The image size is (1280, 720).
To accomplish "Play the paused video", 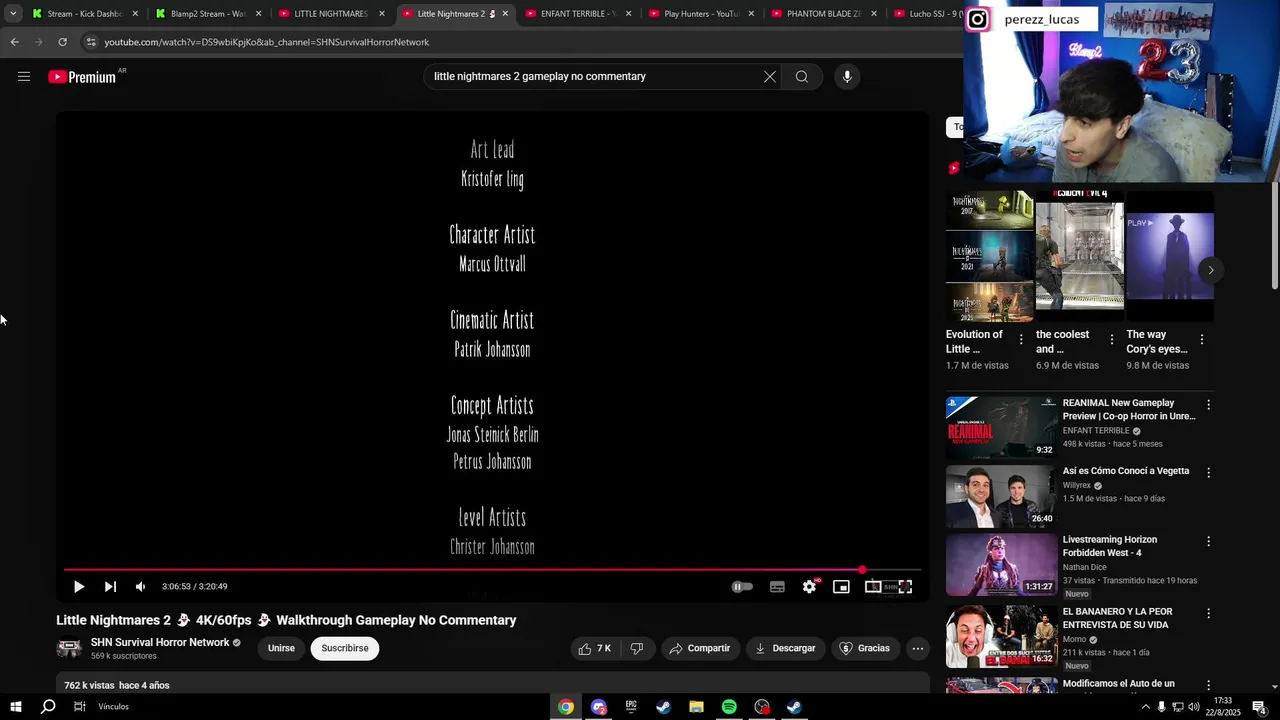I will [79, 587].
